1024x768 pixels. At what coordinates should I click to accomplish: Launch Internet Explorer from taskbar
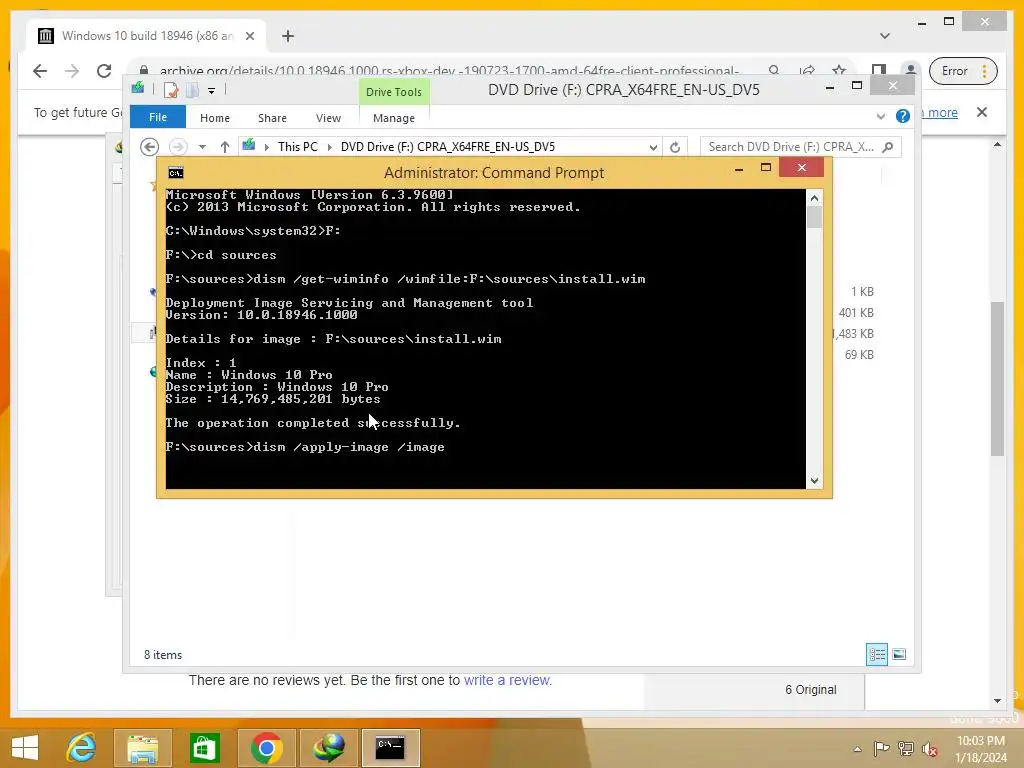pos(82,748)
